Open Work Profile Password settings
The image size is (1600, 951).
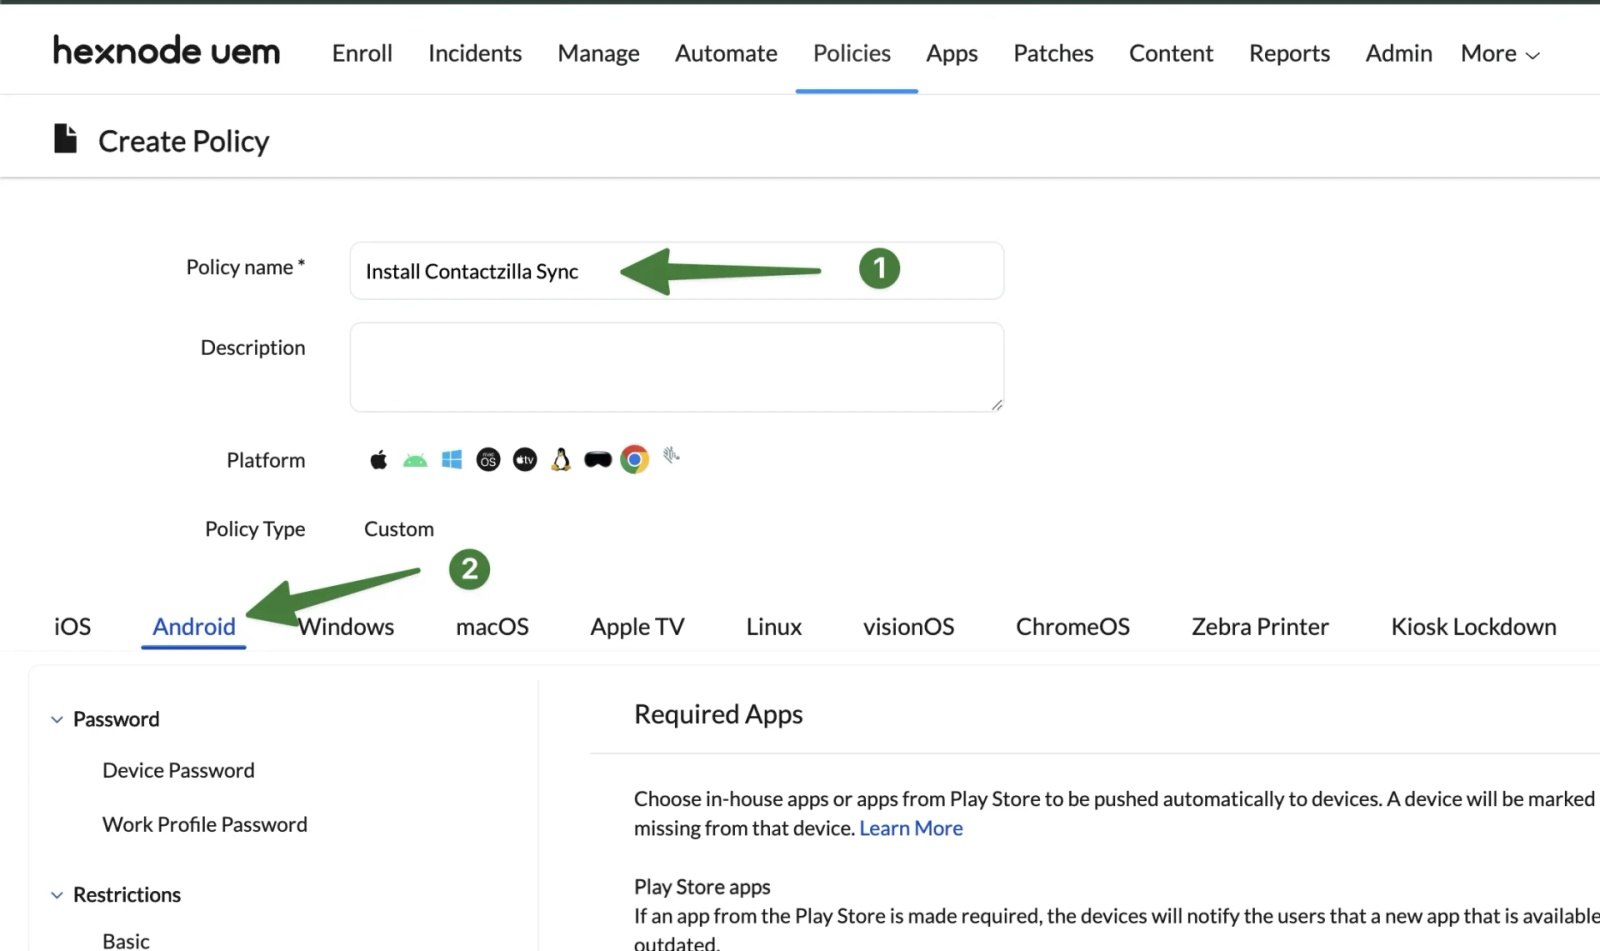tap(205, 825)
